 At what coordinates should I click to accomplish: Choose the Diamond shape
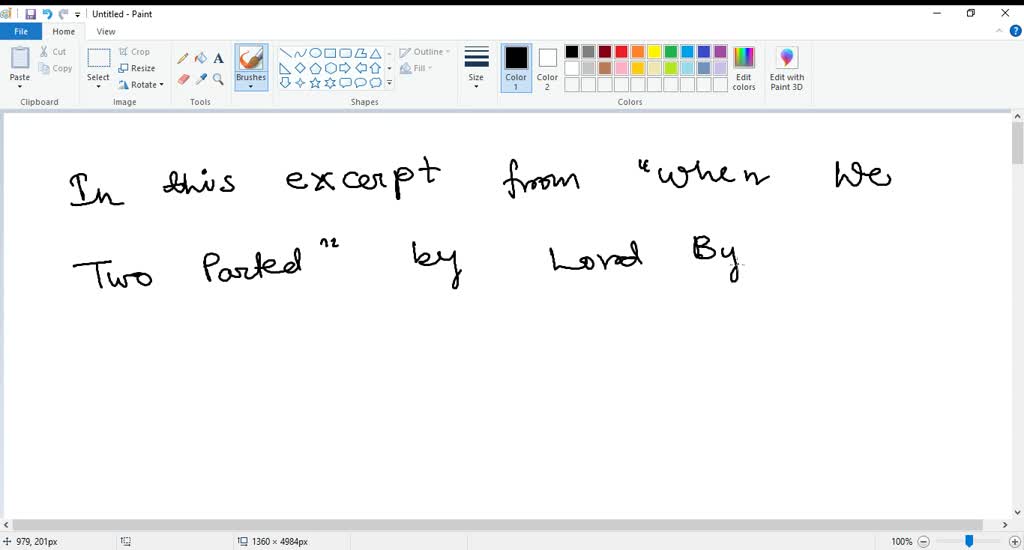(x=300, y=68)
